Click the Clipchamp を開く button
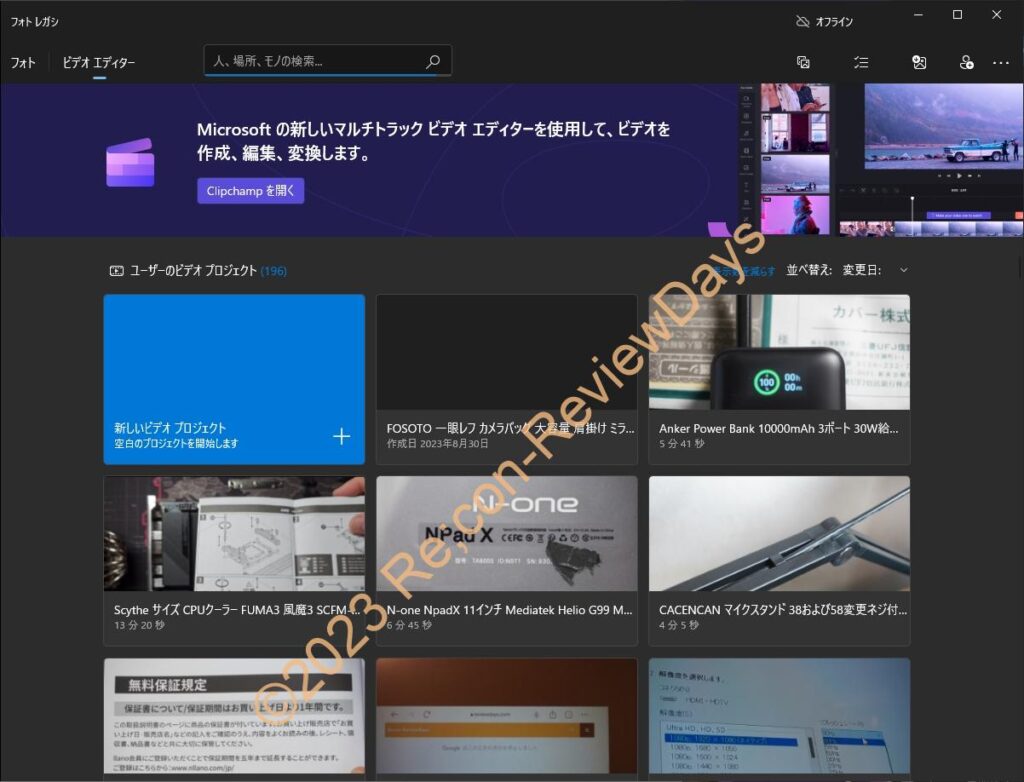 coord(250,191)
